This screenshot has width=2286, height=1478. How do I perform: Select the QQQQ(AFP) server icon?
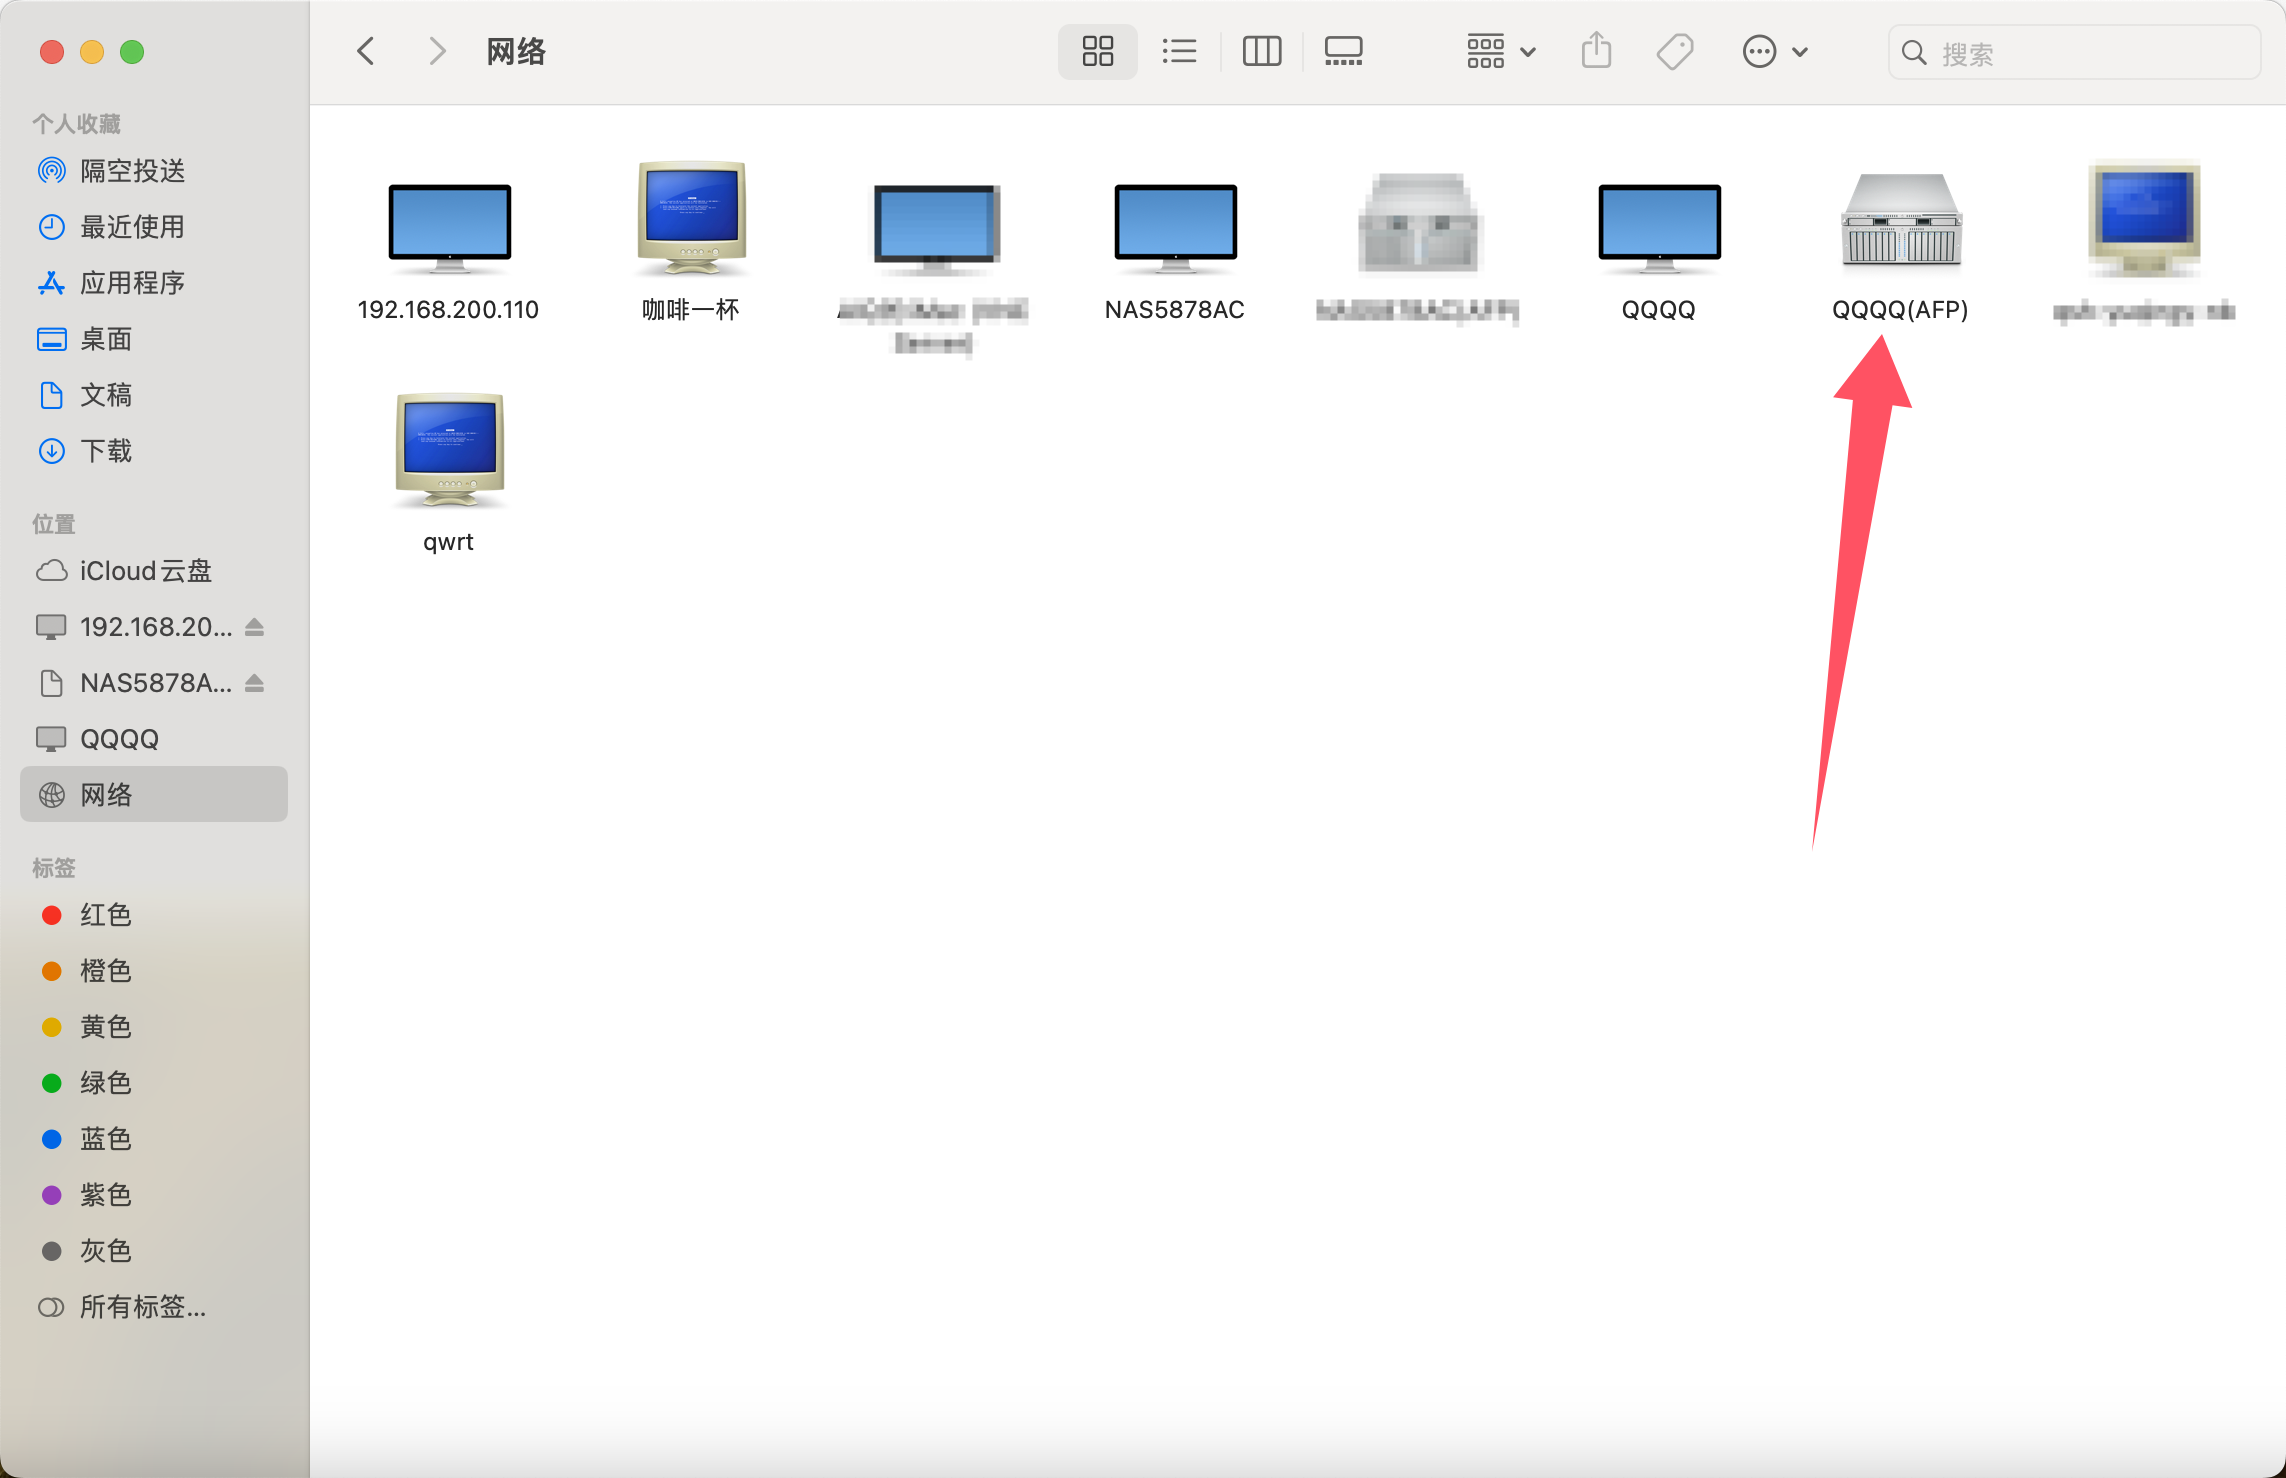[x=1902, y=220]
